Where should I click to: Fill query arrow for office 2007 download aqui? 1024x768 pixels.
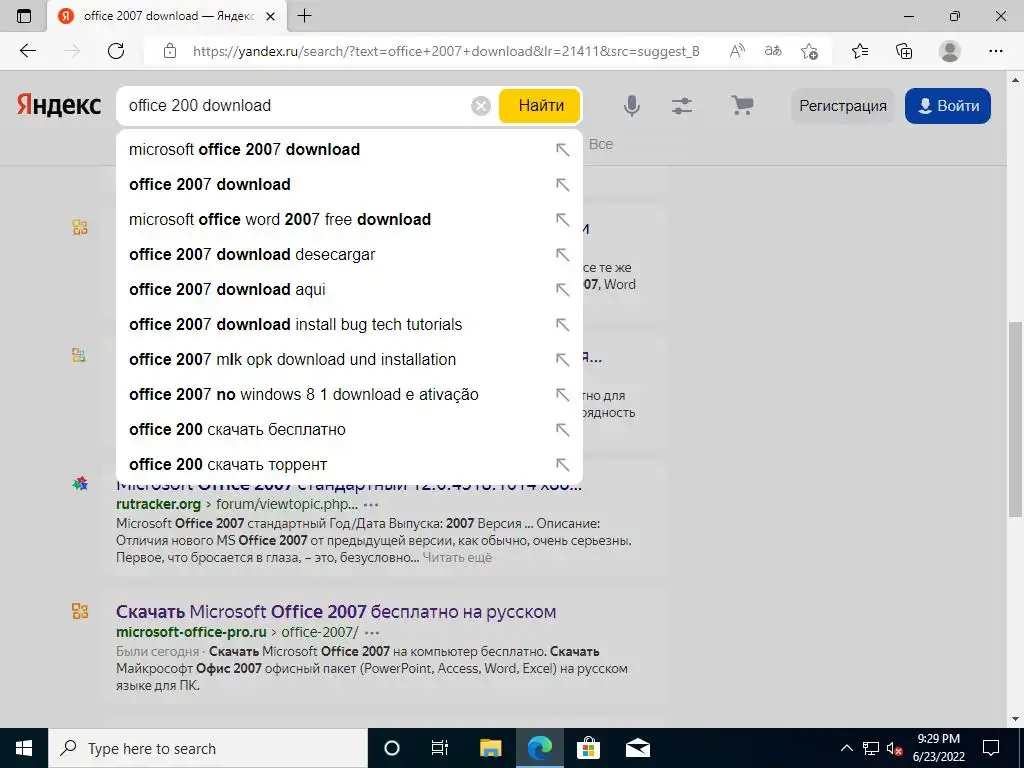pos(562,289)
